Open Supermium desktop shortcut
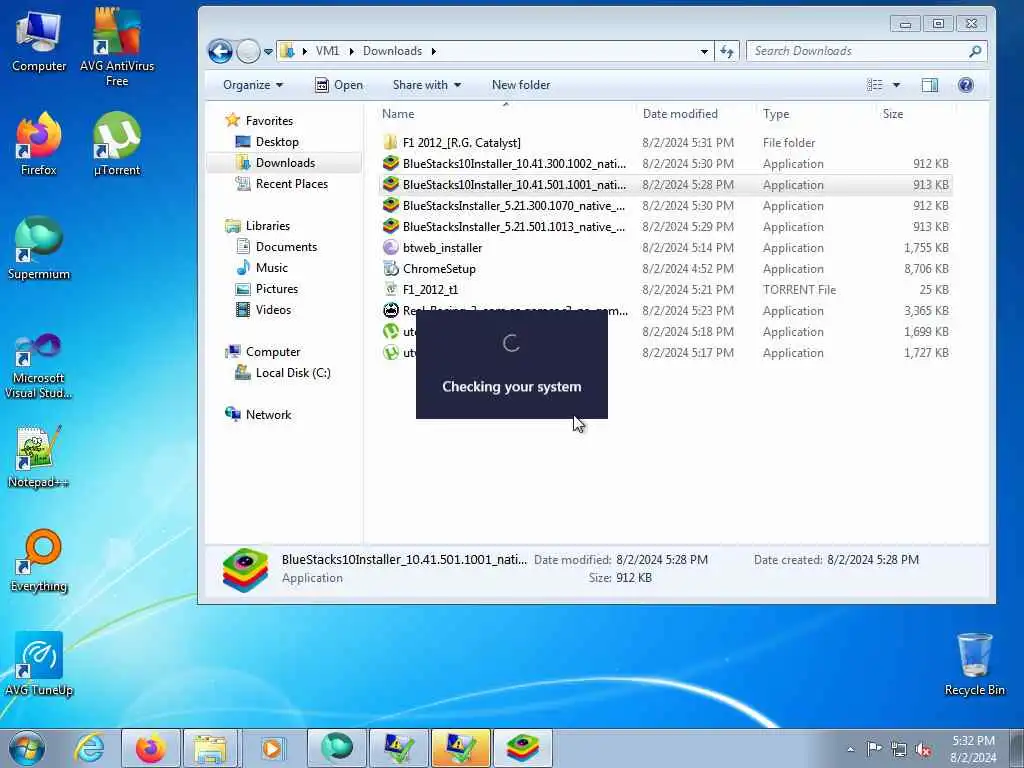This screenshot has height=768, width=1024. tap(39, 248)
